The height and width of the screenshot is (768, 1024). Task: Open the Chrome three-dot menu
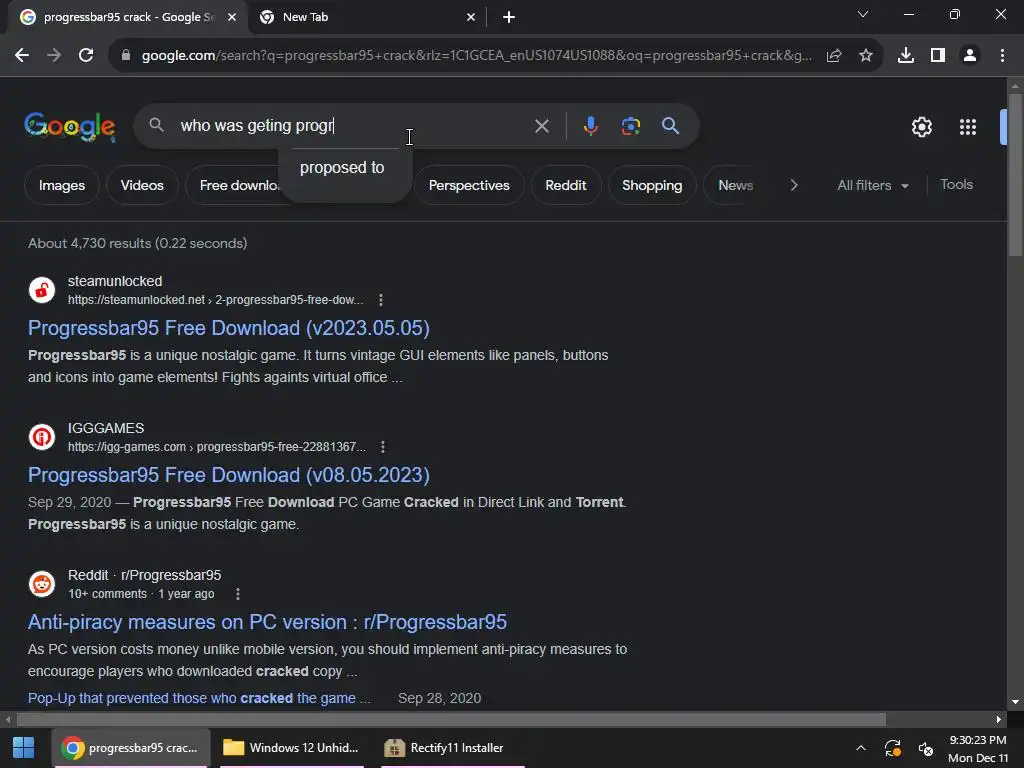[x=1002, y=56]
